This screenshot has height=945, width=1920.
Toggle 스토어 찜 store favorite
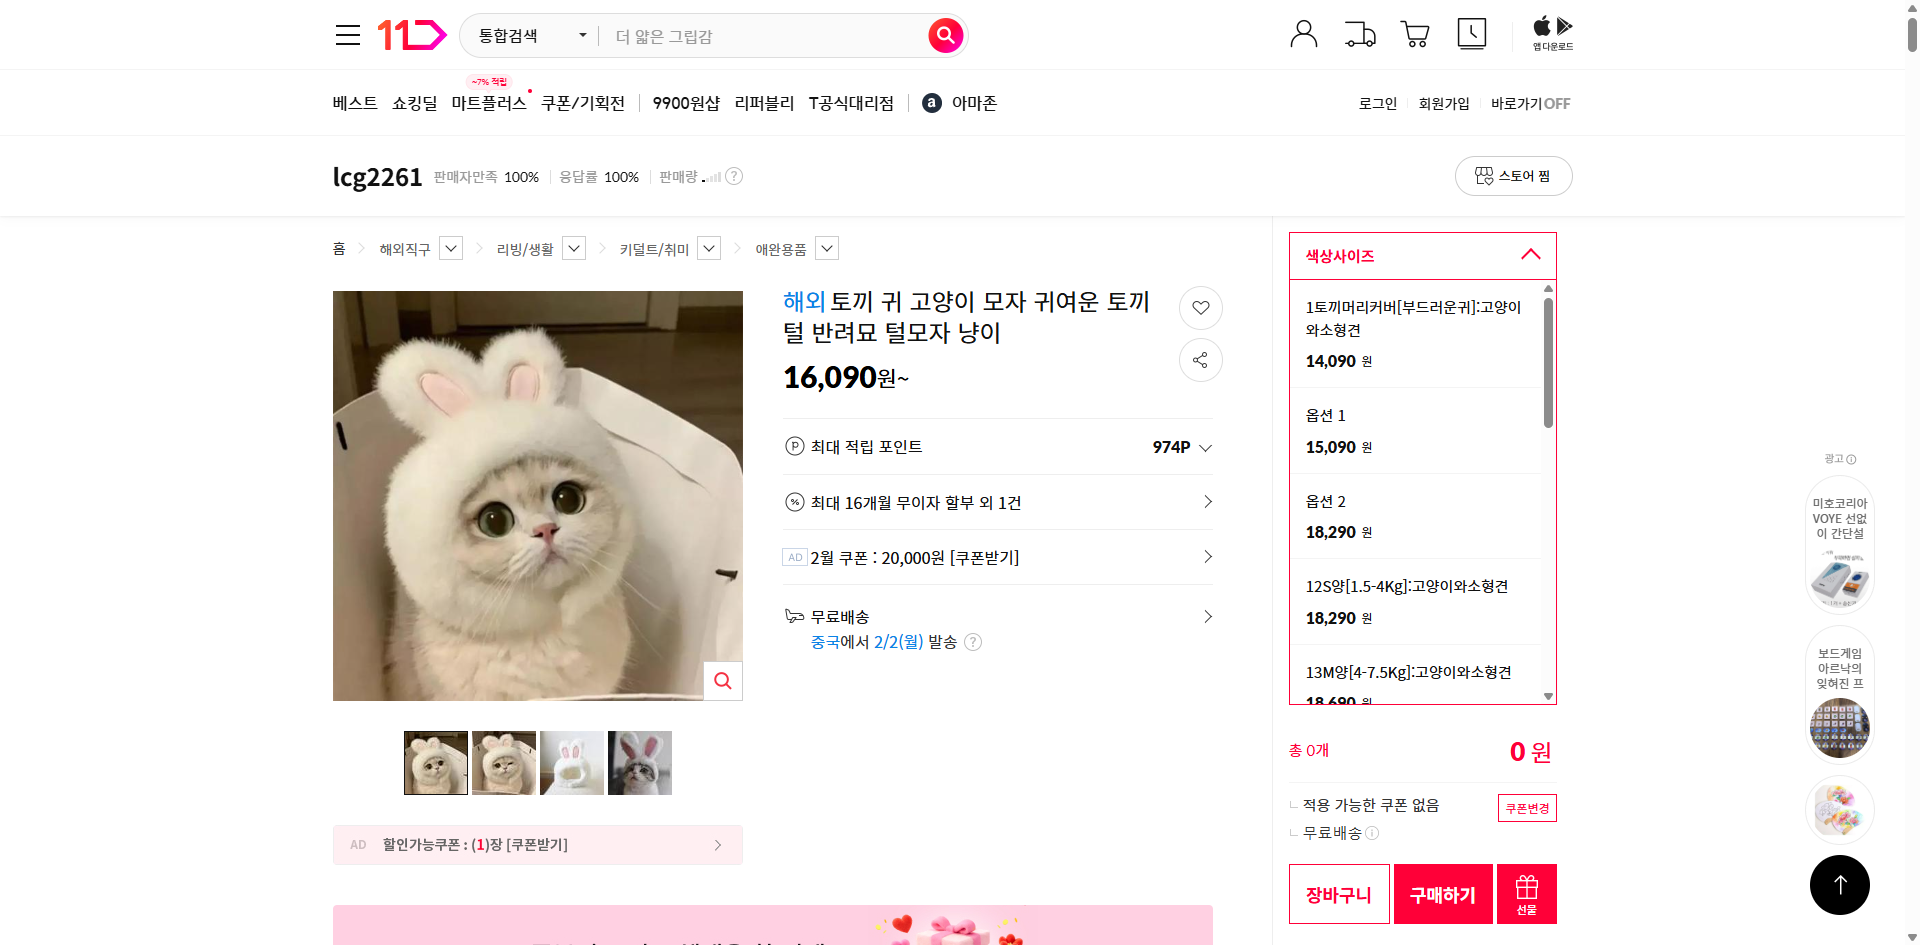1513,175
